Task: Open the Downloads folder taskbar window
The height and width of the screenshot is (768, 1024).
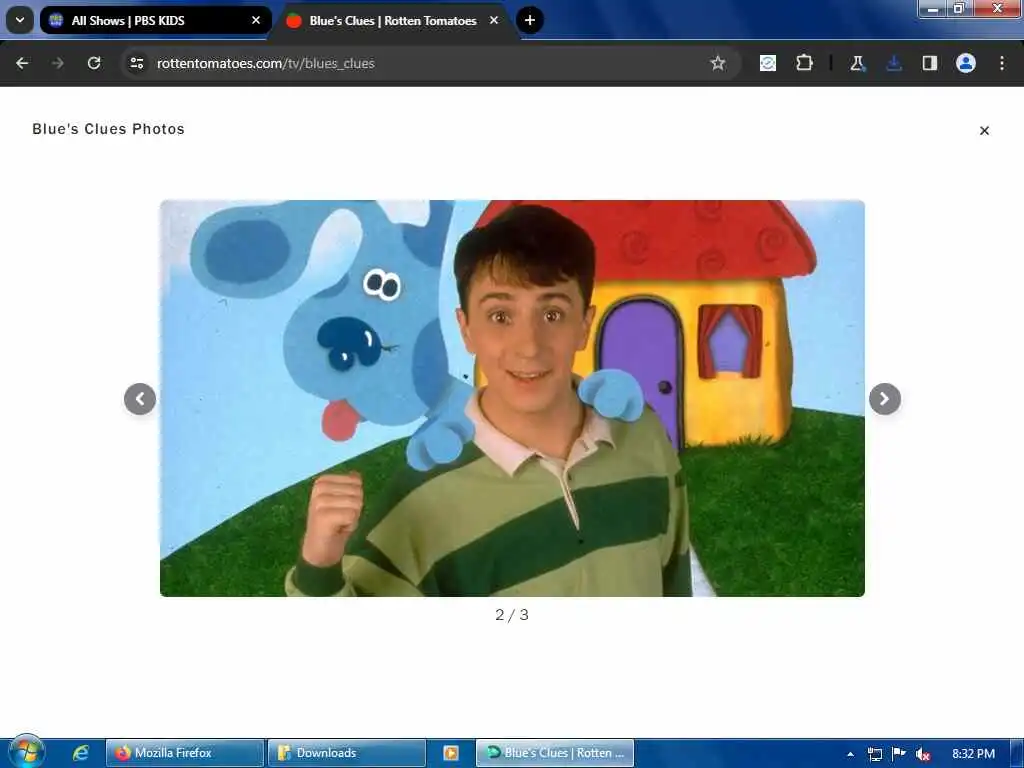Action: coord(347,753)
